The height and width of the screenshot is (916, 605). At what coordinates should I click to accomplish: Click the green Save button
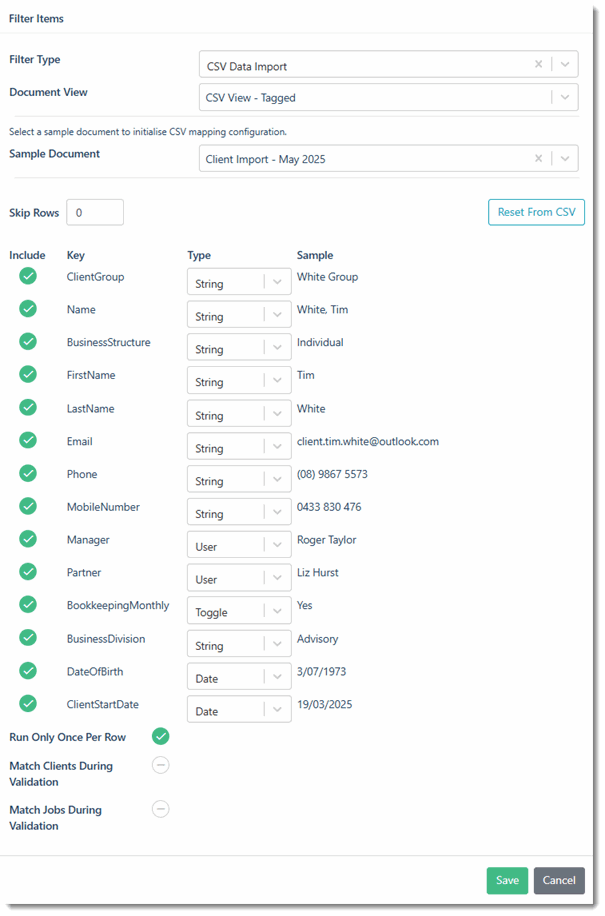507,880
